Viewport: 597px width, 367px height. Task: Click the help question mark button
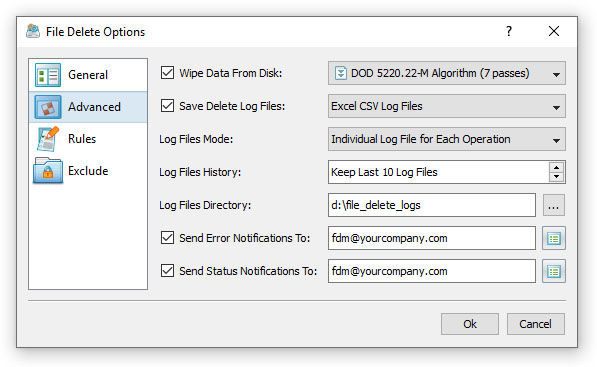point(509,31)
